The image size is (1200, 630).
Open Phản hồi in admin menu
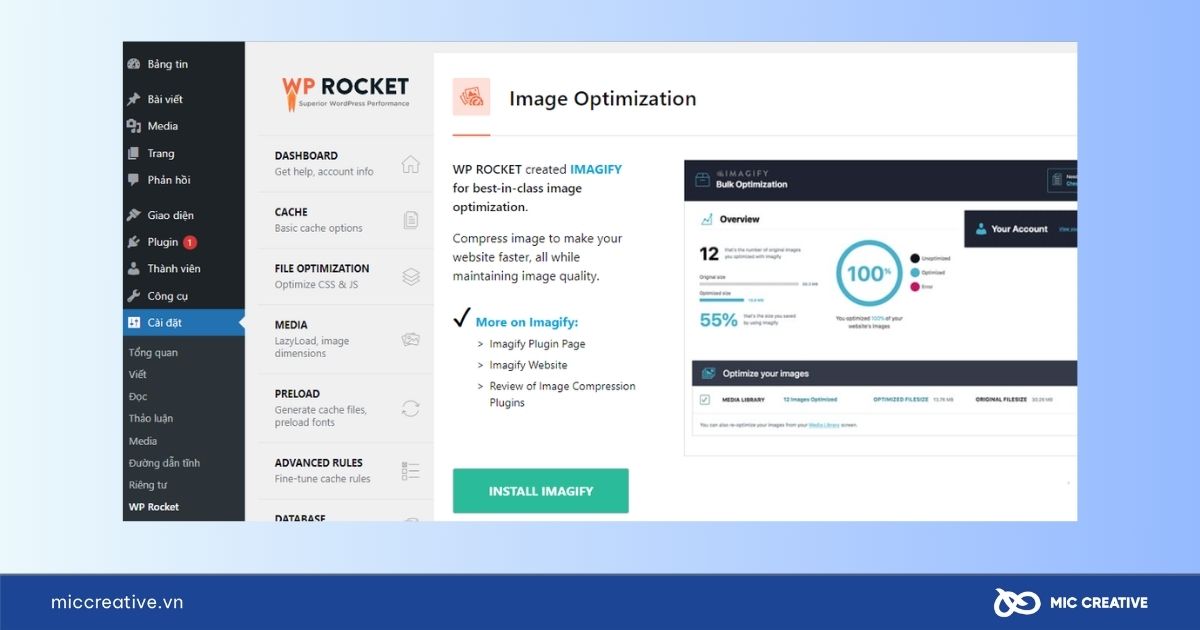(169, 180)
